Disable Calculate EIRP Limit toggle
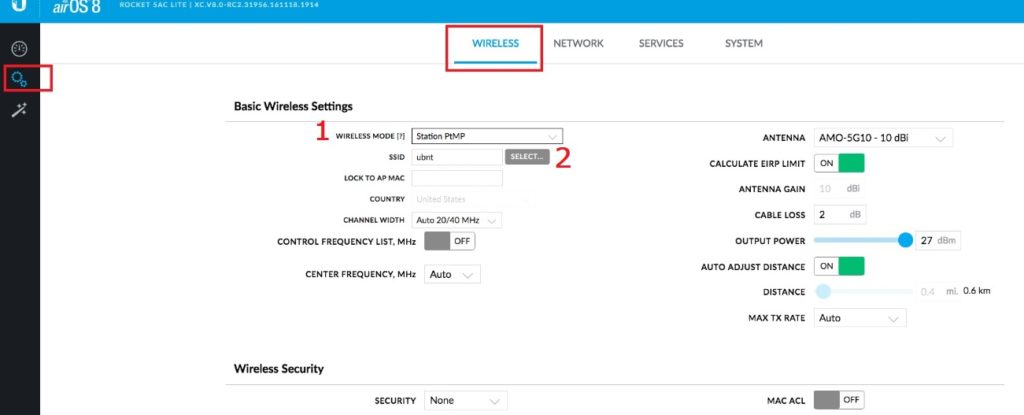1024x415 pixels. (x=838, y=163)
